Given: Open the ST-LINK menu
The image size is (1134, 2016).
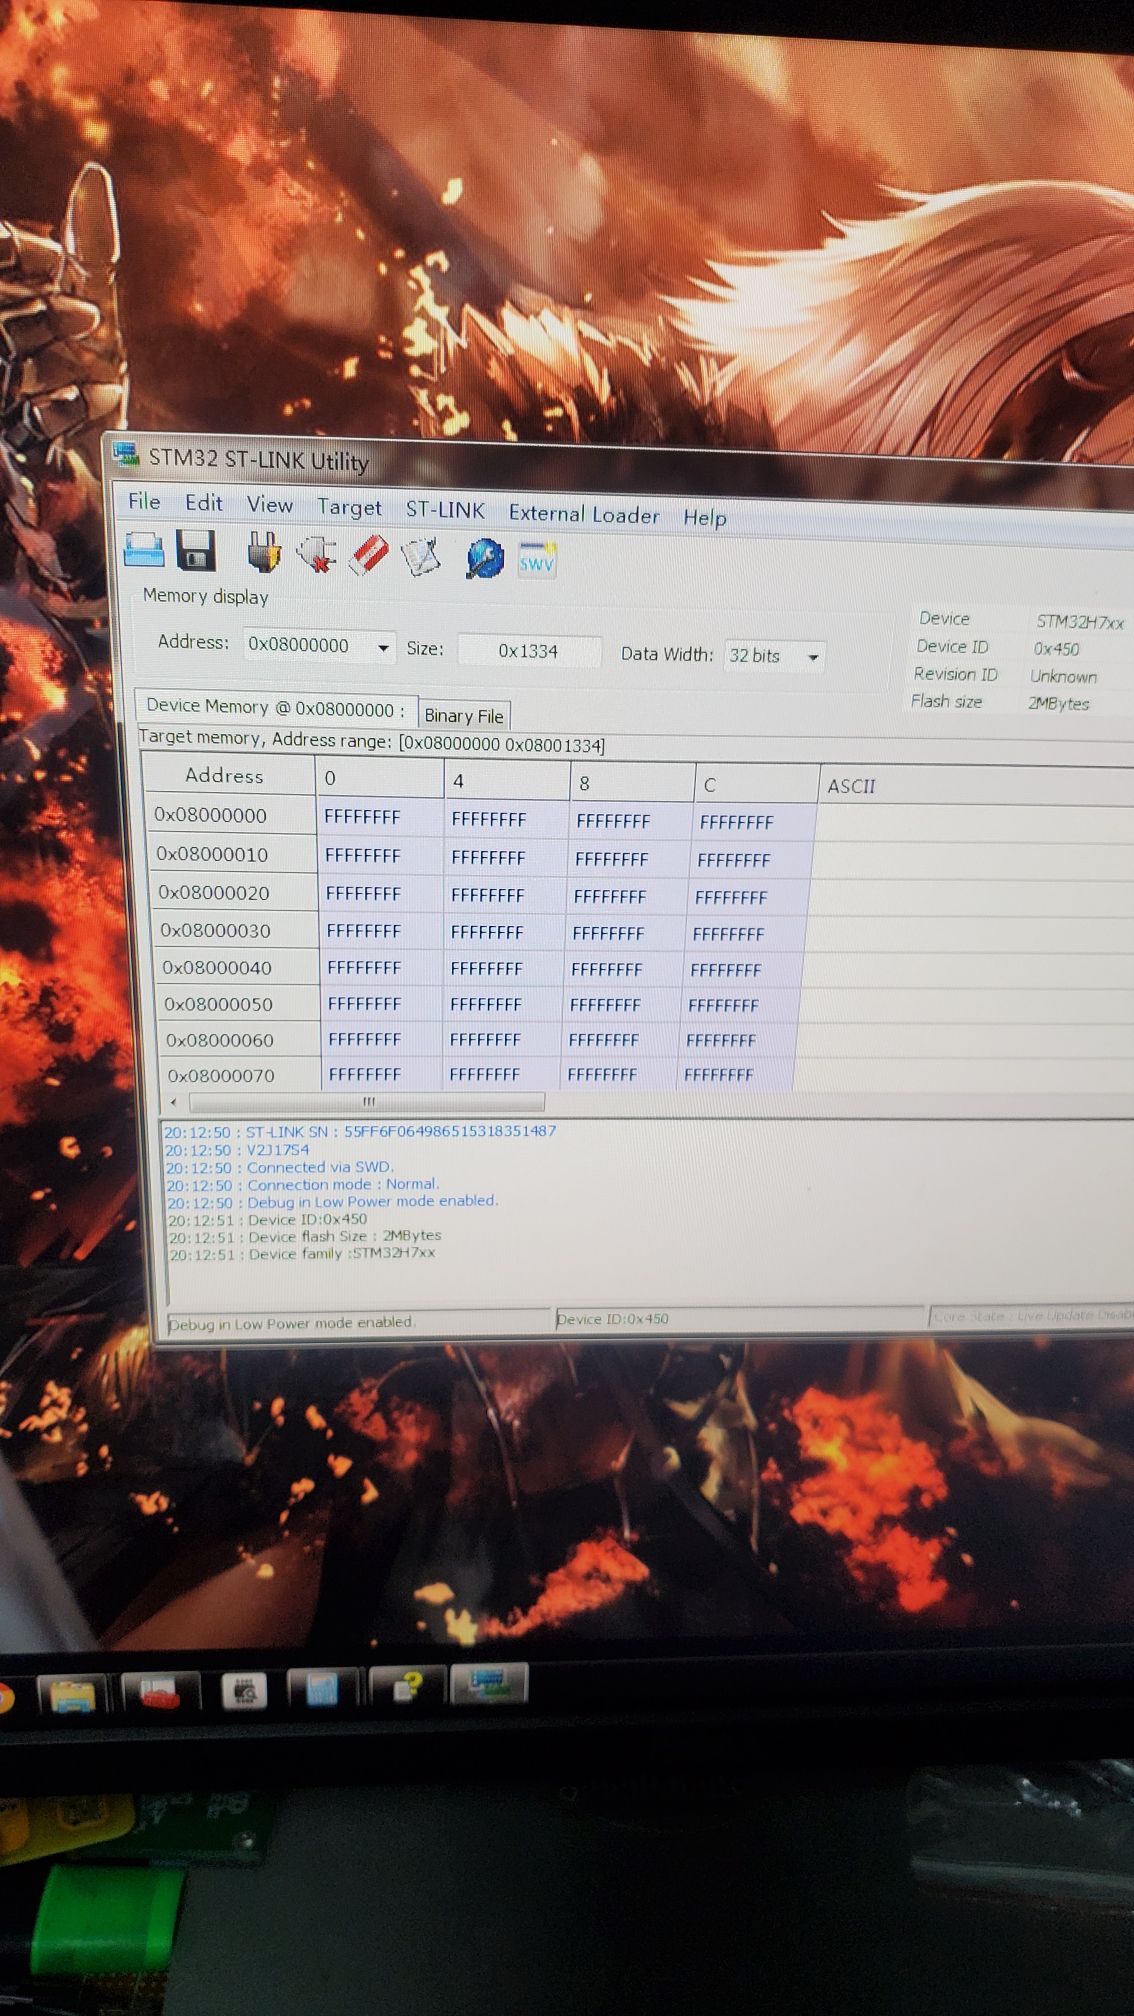Looking at the screenshot, I should click(445, 511).
